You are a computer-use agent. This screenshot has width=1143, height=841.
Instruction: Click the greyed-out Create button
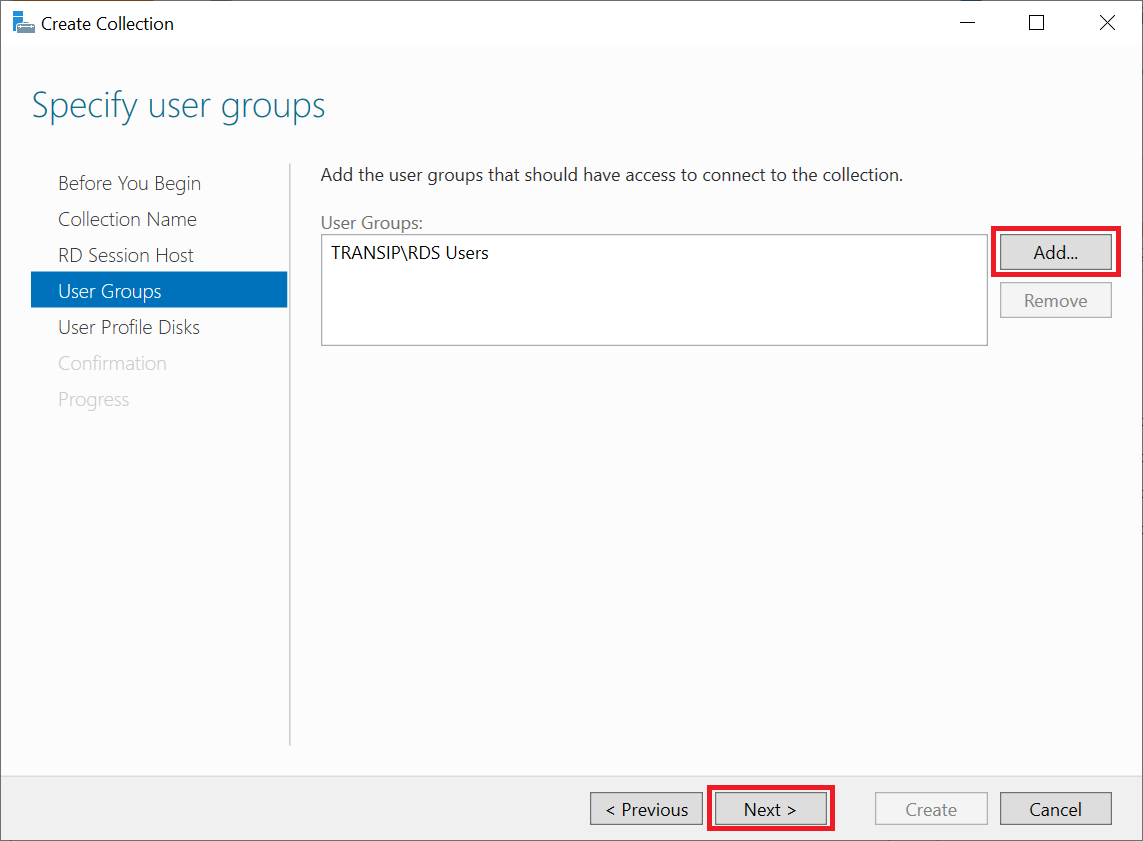tap(931, 809)
